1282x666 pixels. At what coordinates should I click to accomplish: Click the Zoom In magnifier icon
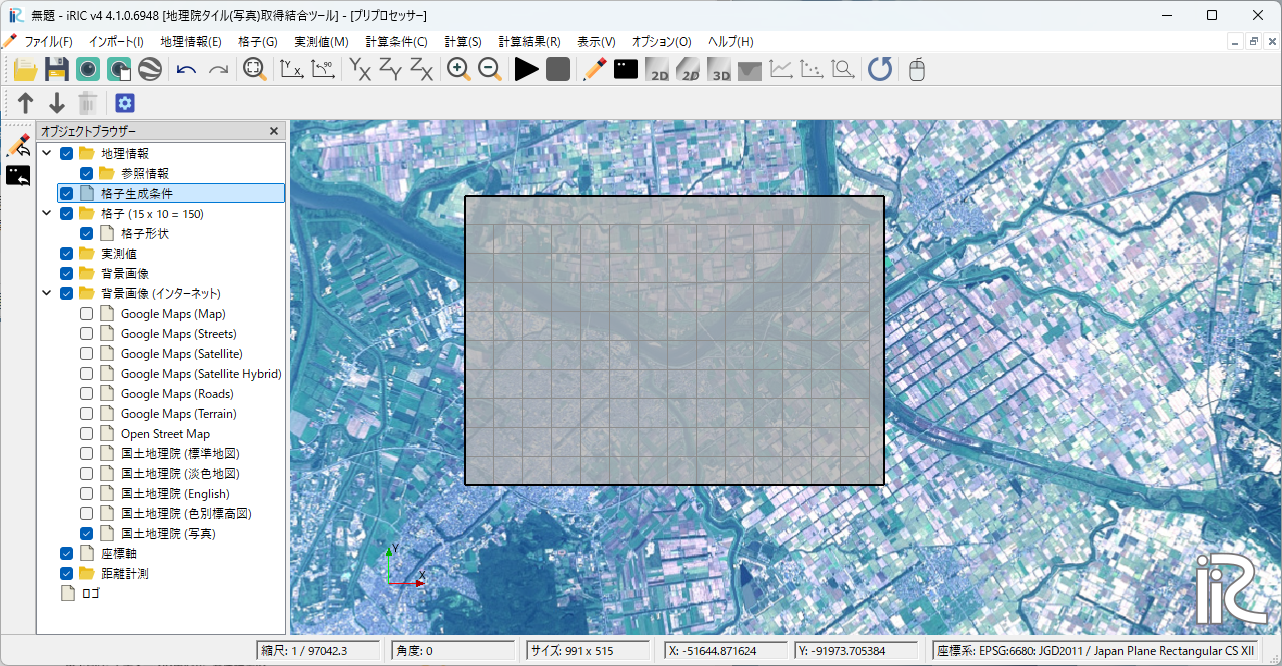coord(459,69)
